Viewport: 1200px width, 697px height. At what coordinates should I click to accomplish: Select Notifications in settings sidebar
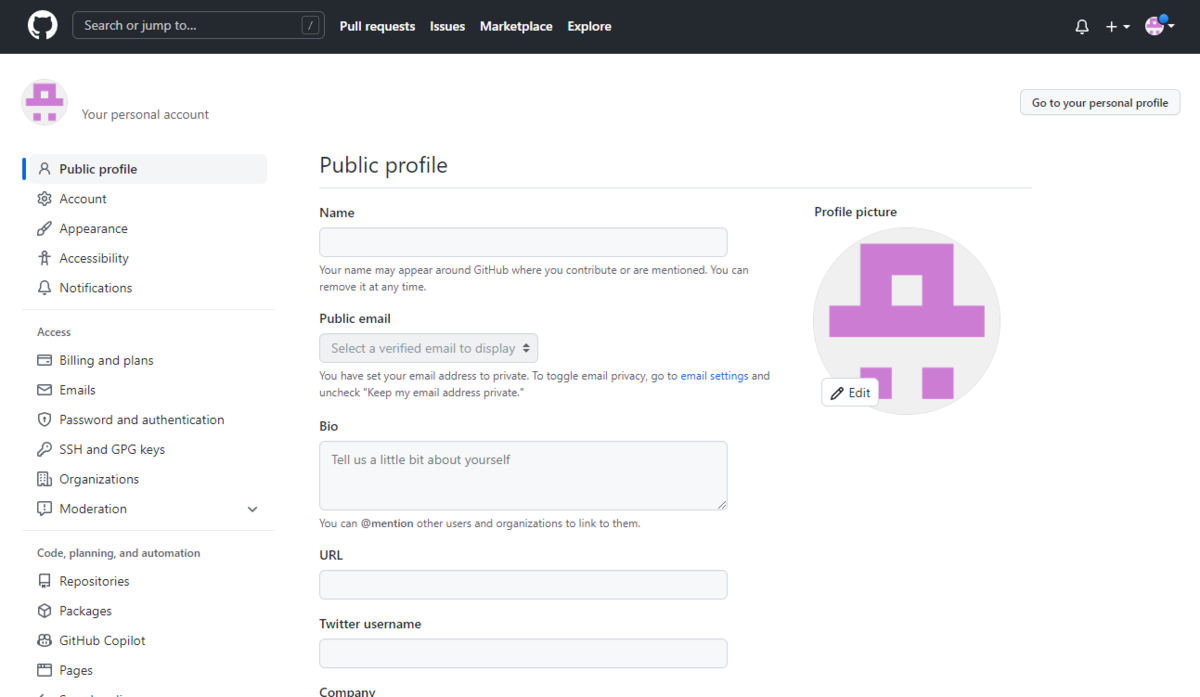tap(95, 288)
